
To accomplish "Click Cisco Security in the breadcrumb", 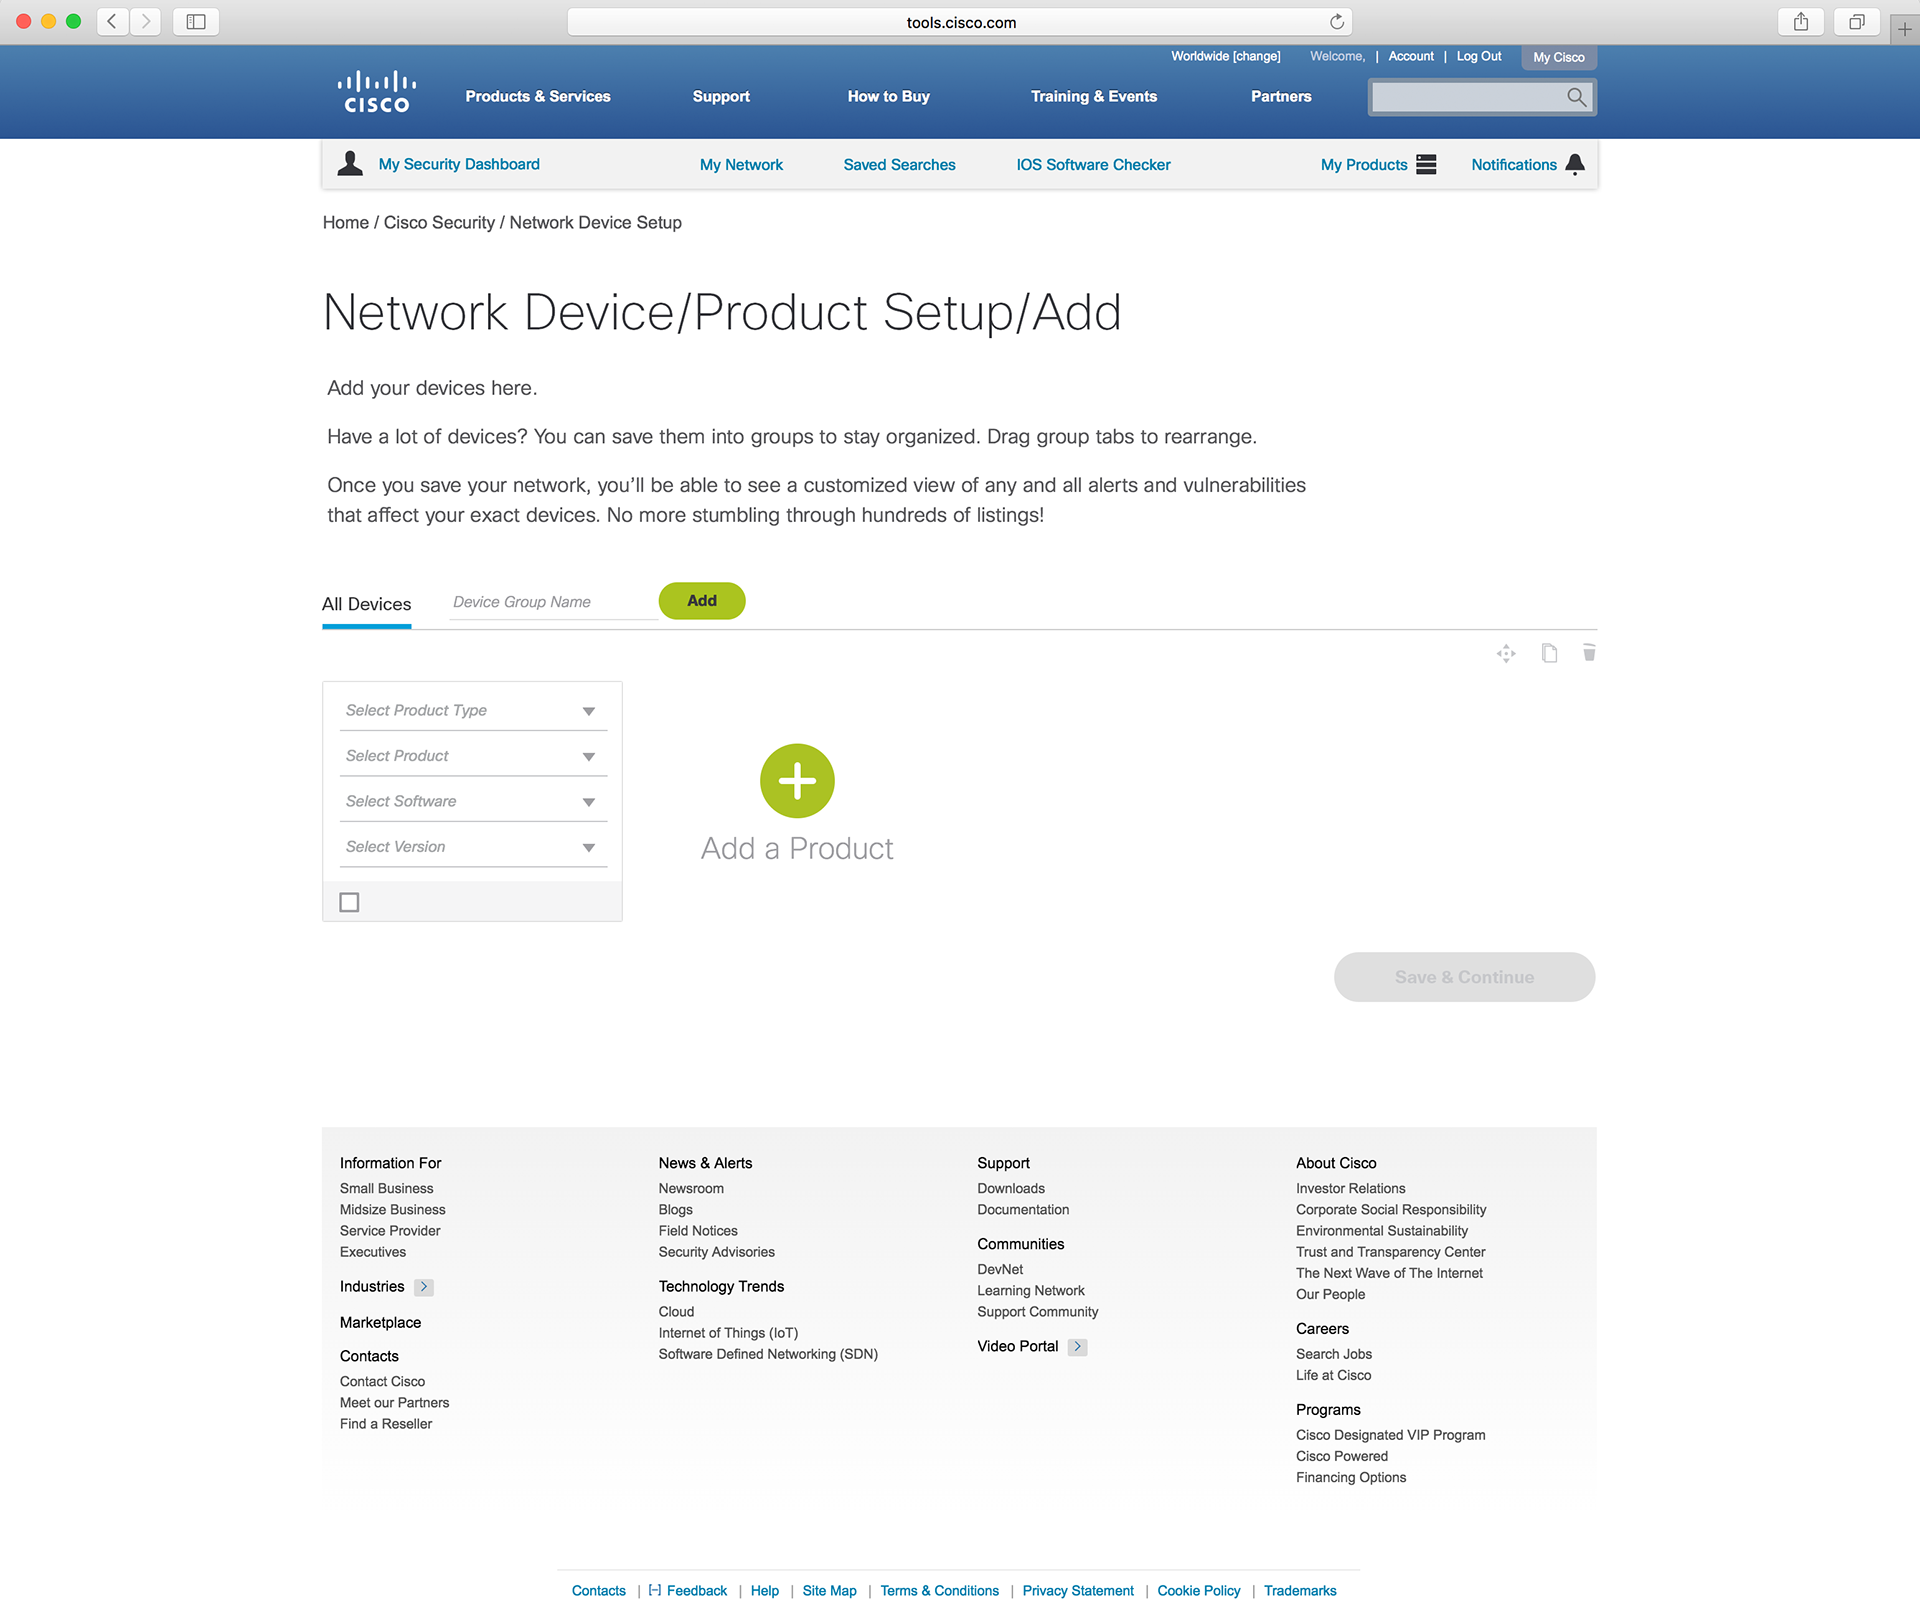I will 439,223.
